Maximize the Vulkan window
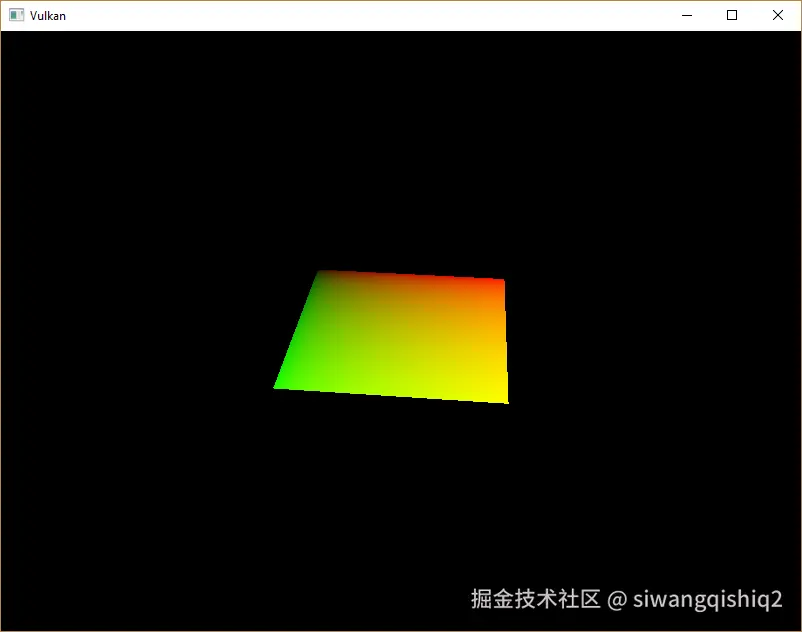This screenshot has width=802, height=632. point(732,15)
